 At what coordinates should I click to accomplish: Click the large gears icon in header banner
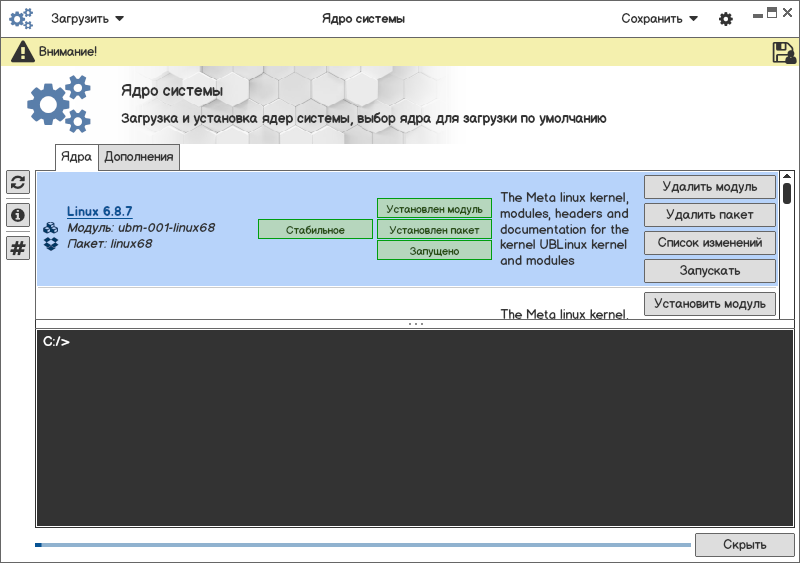tap(59, 104)
